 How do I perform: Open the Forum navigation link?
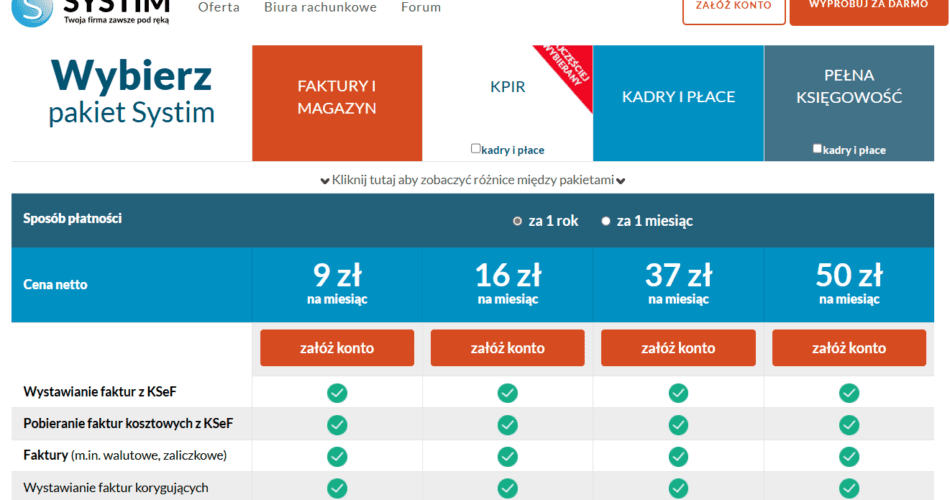pos(420,7)
